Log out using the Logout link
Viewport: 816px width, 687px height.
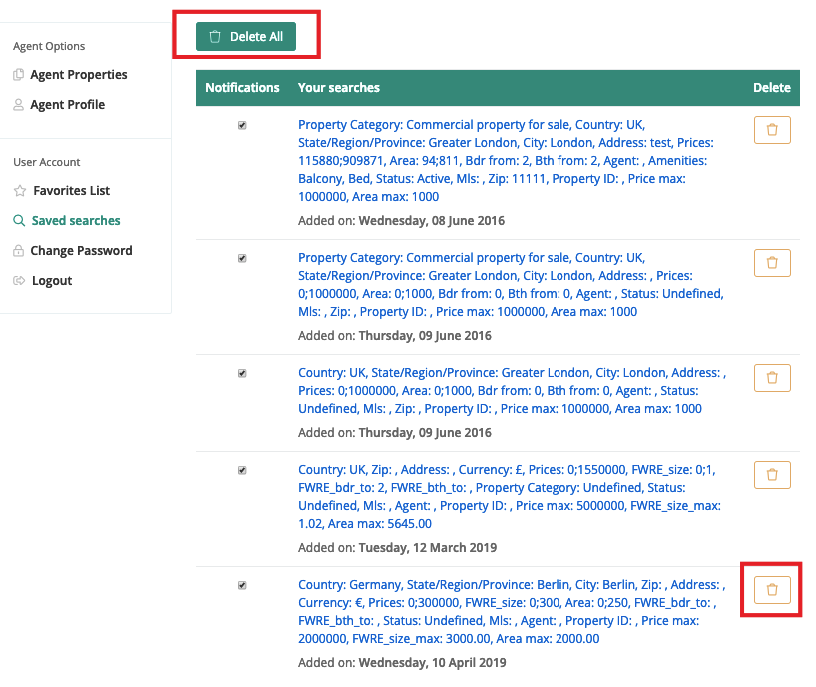click(51, 281)
